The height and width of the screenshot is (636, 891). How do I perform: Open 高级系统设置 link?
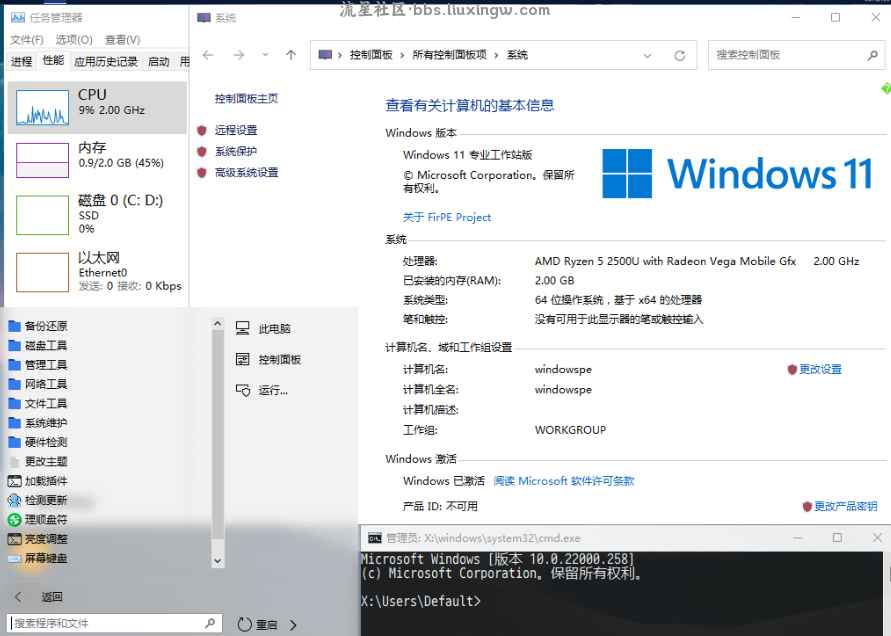(246, 172)
